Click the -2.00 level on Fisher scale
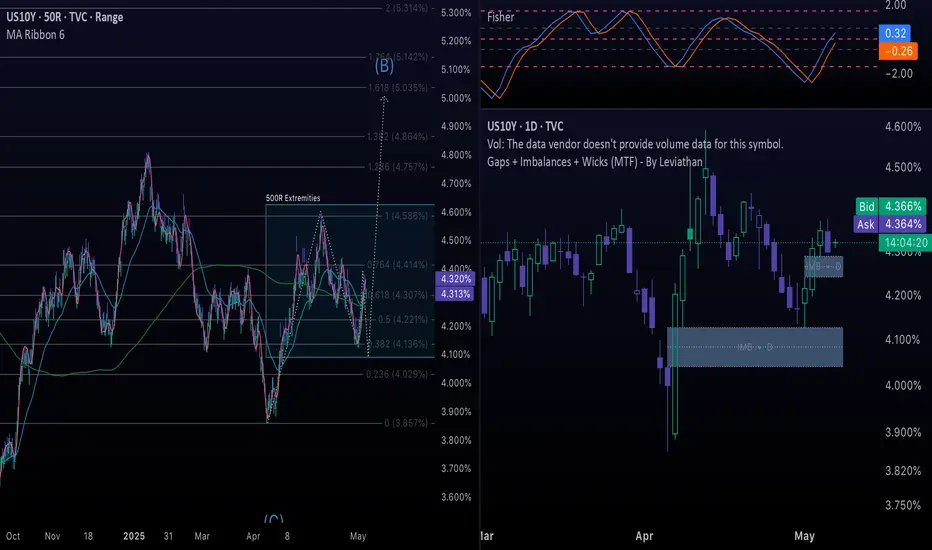 [899, 73]
